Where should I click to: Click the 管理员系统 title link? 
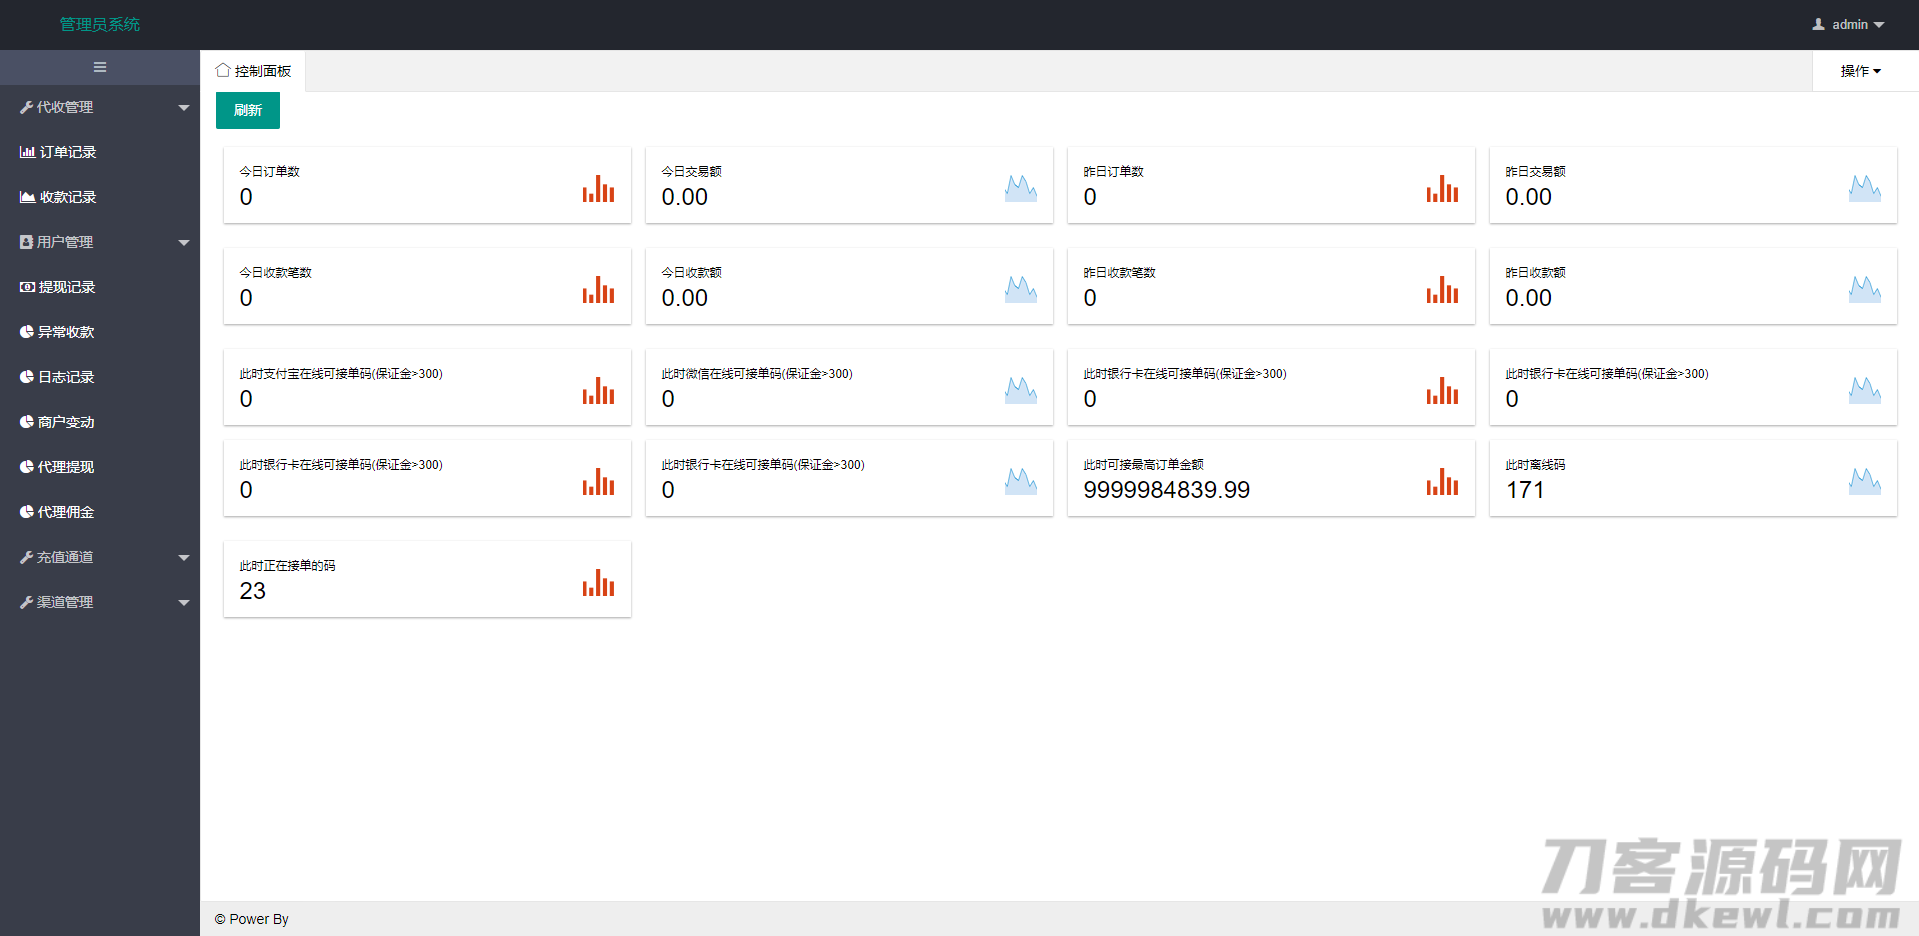click(x=100, y=24)
